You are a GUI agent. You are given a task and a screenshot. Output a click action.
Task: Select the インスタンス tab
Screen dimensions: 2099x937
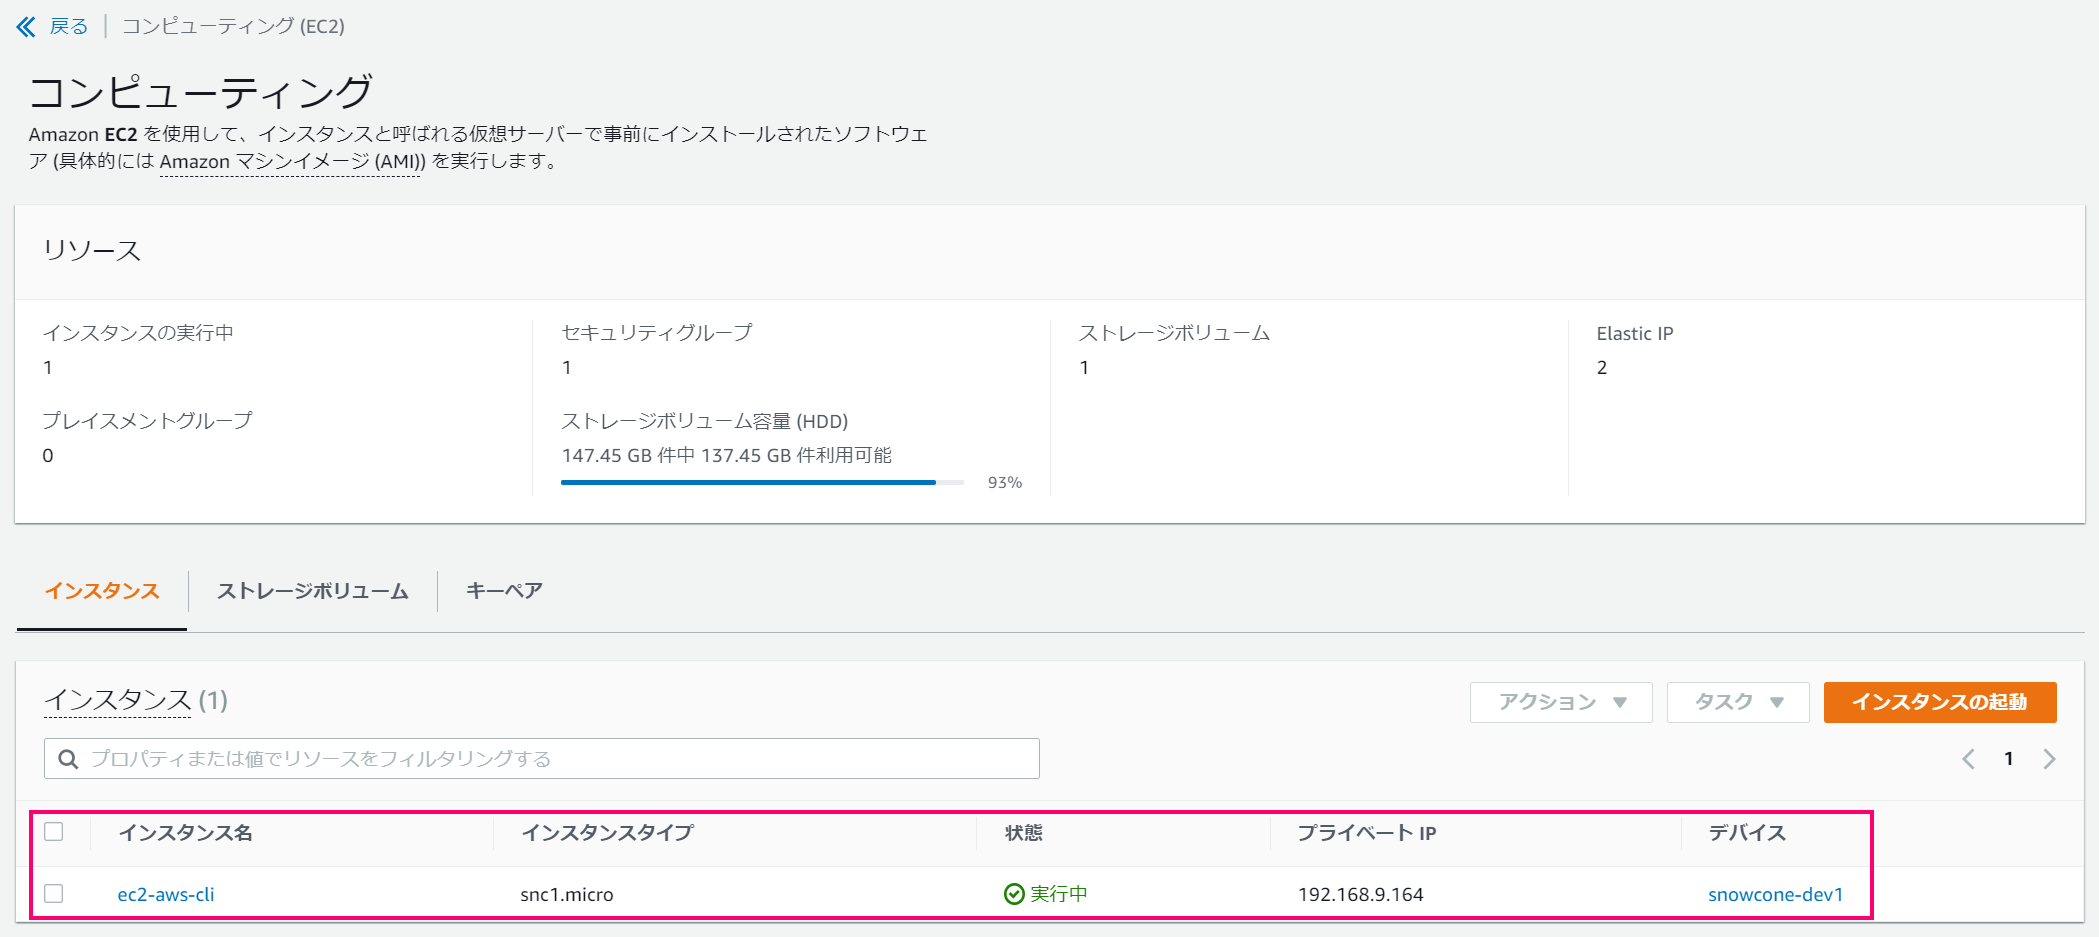click(101, 591)
